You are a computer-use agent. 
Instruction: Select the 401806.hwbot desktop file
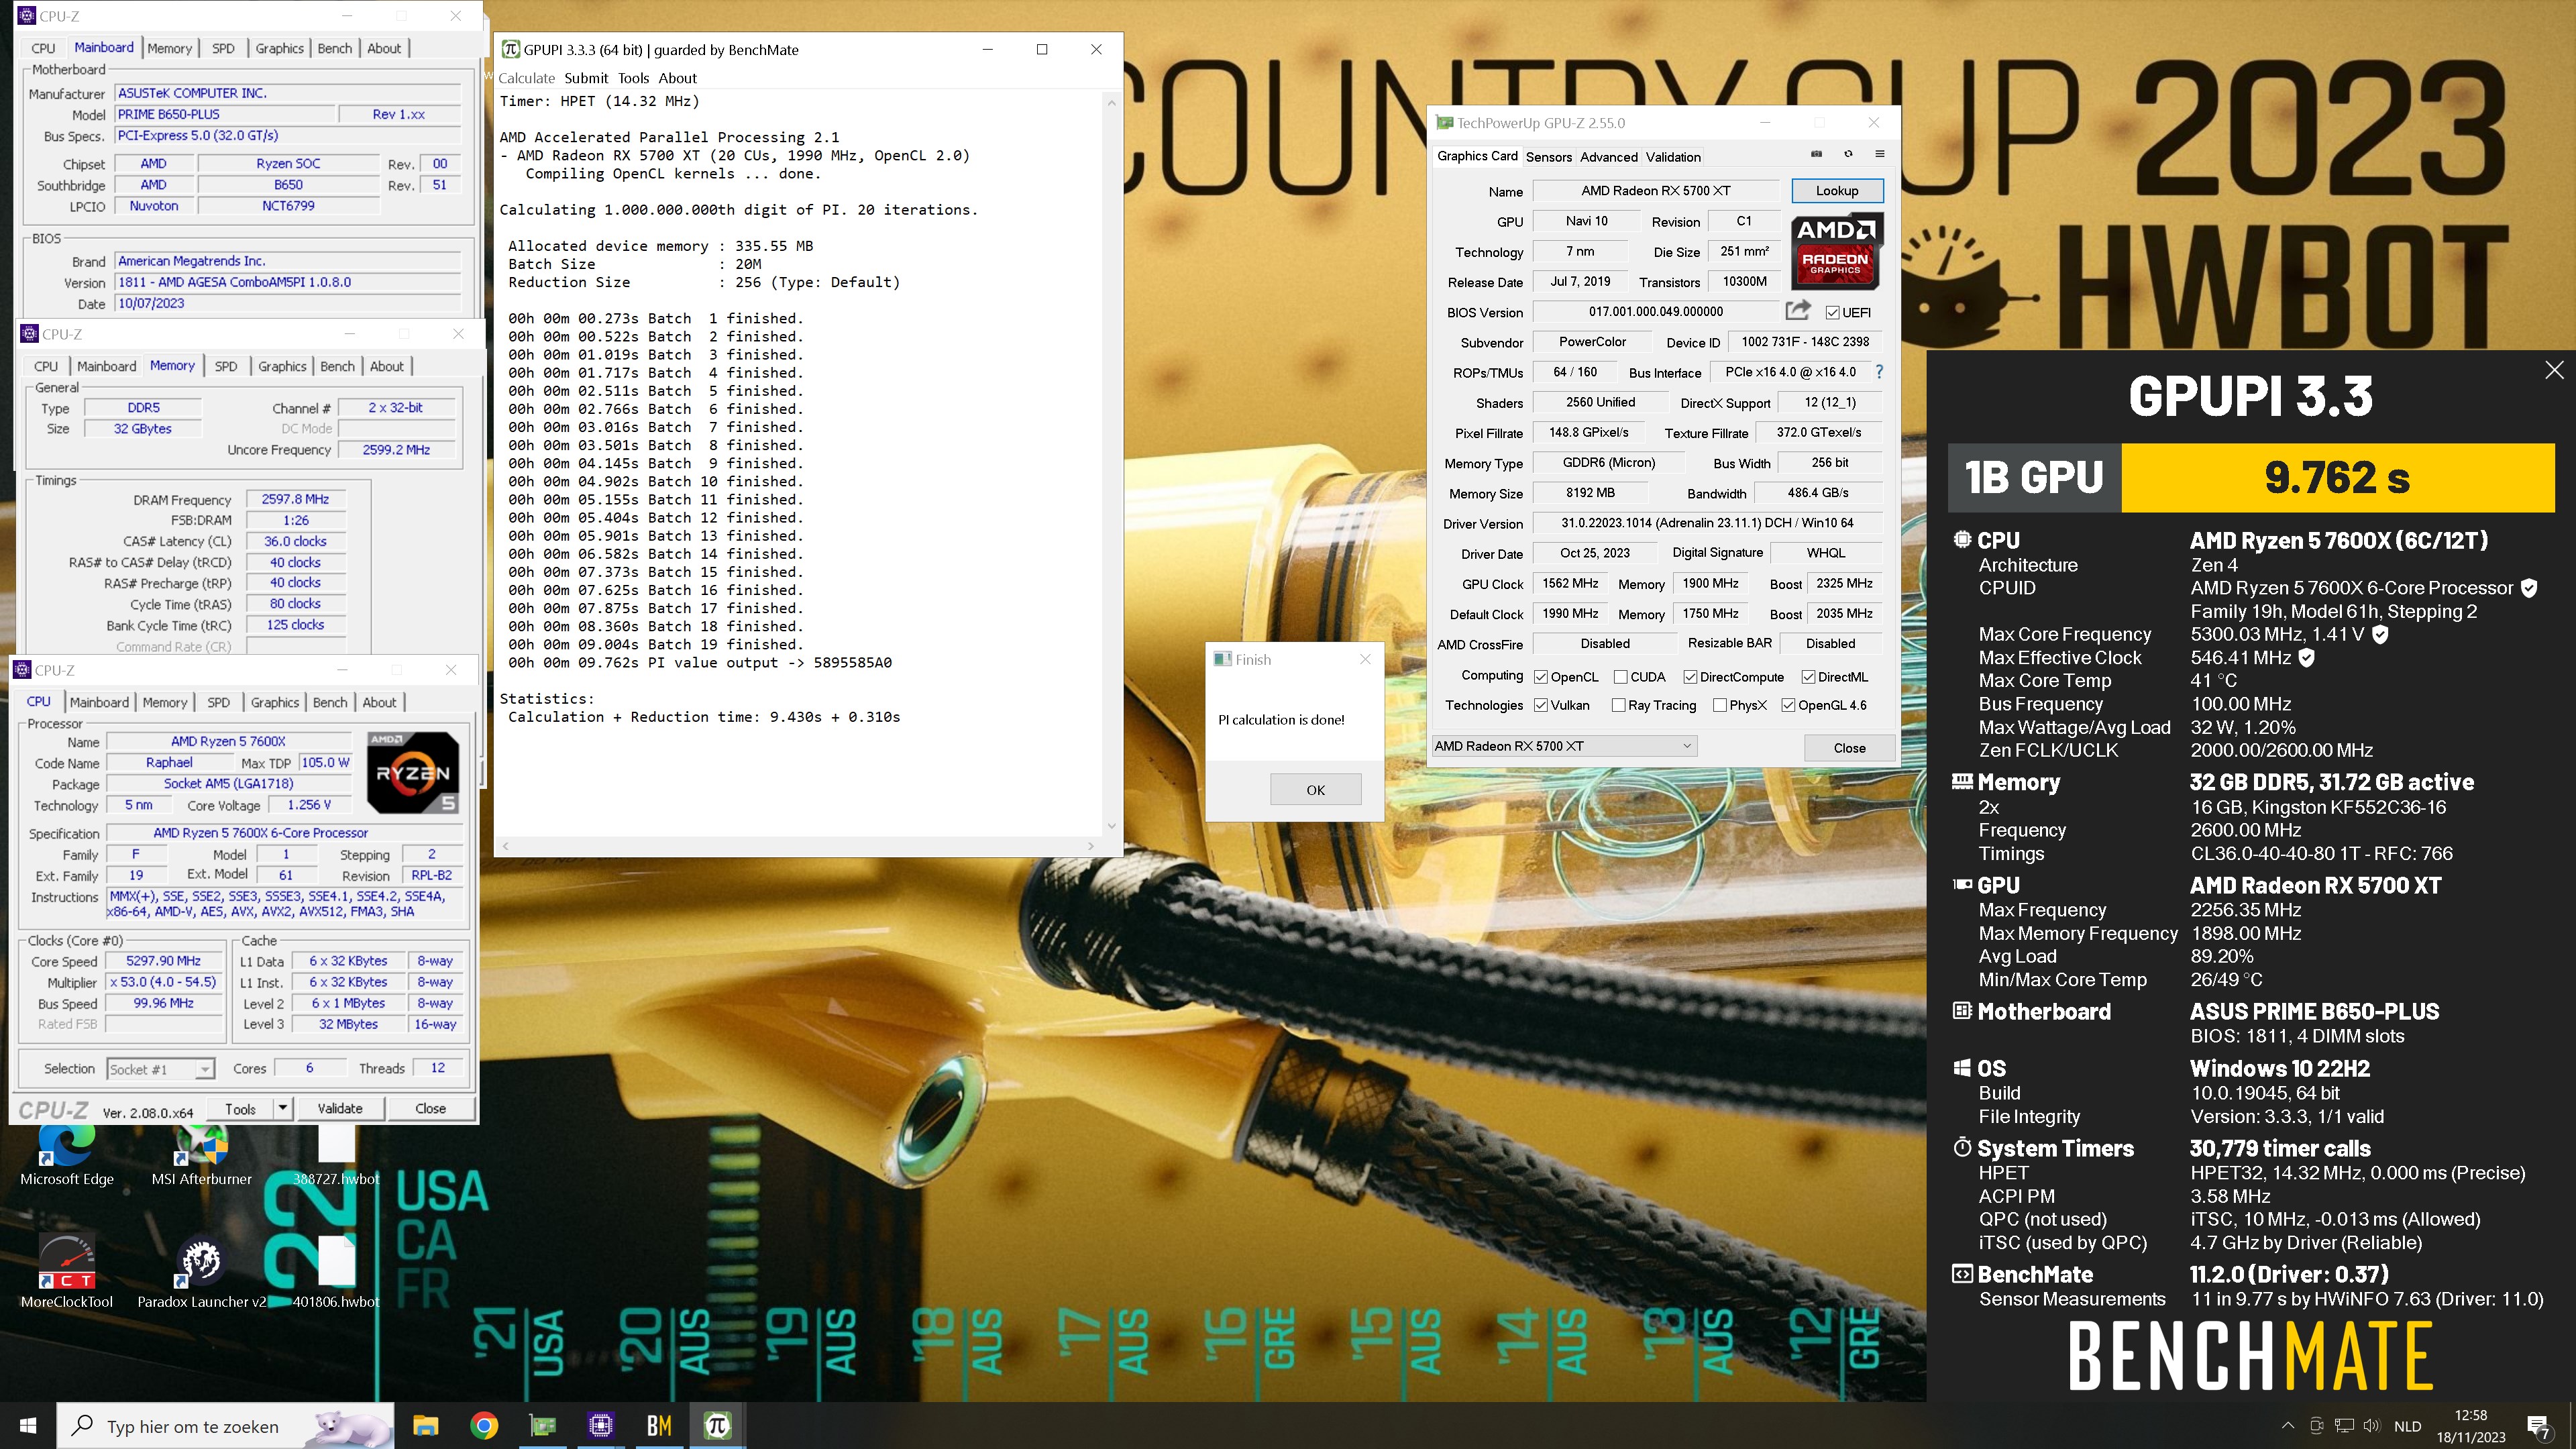336,1270
